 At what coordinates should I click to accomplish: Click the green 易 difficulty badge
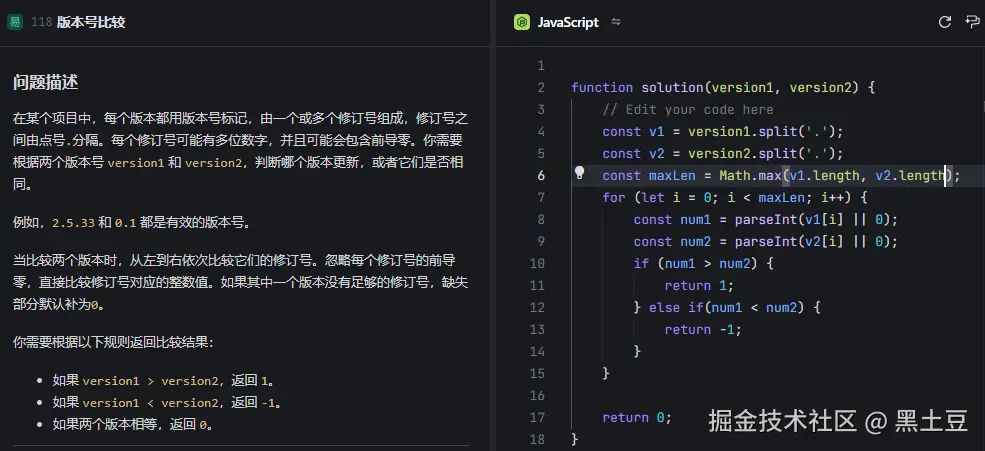(x=14, y=23)
